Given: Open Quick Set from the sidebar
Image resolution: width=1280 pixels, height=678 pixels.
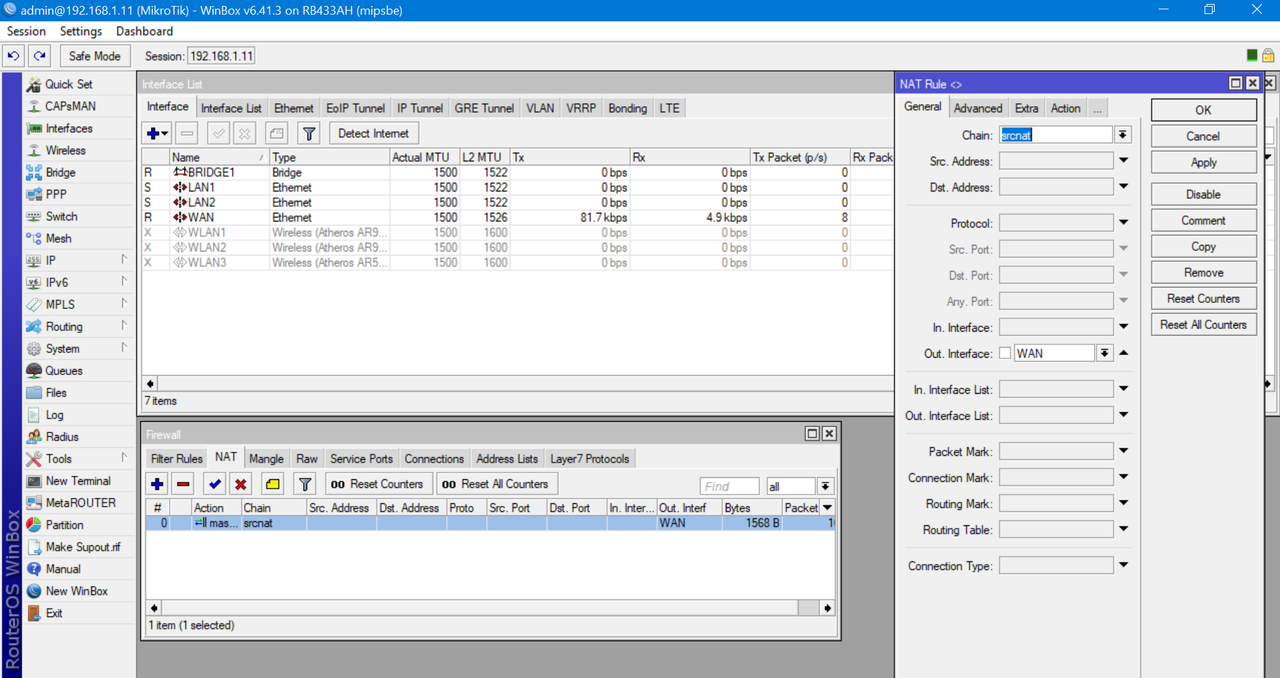Looking at the screenshot, I should [68, 84].
